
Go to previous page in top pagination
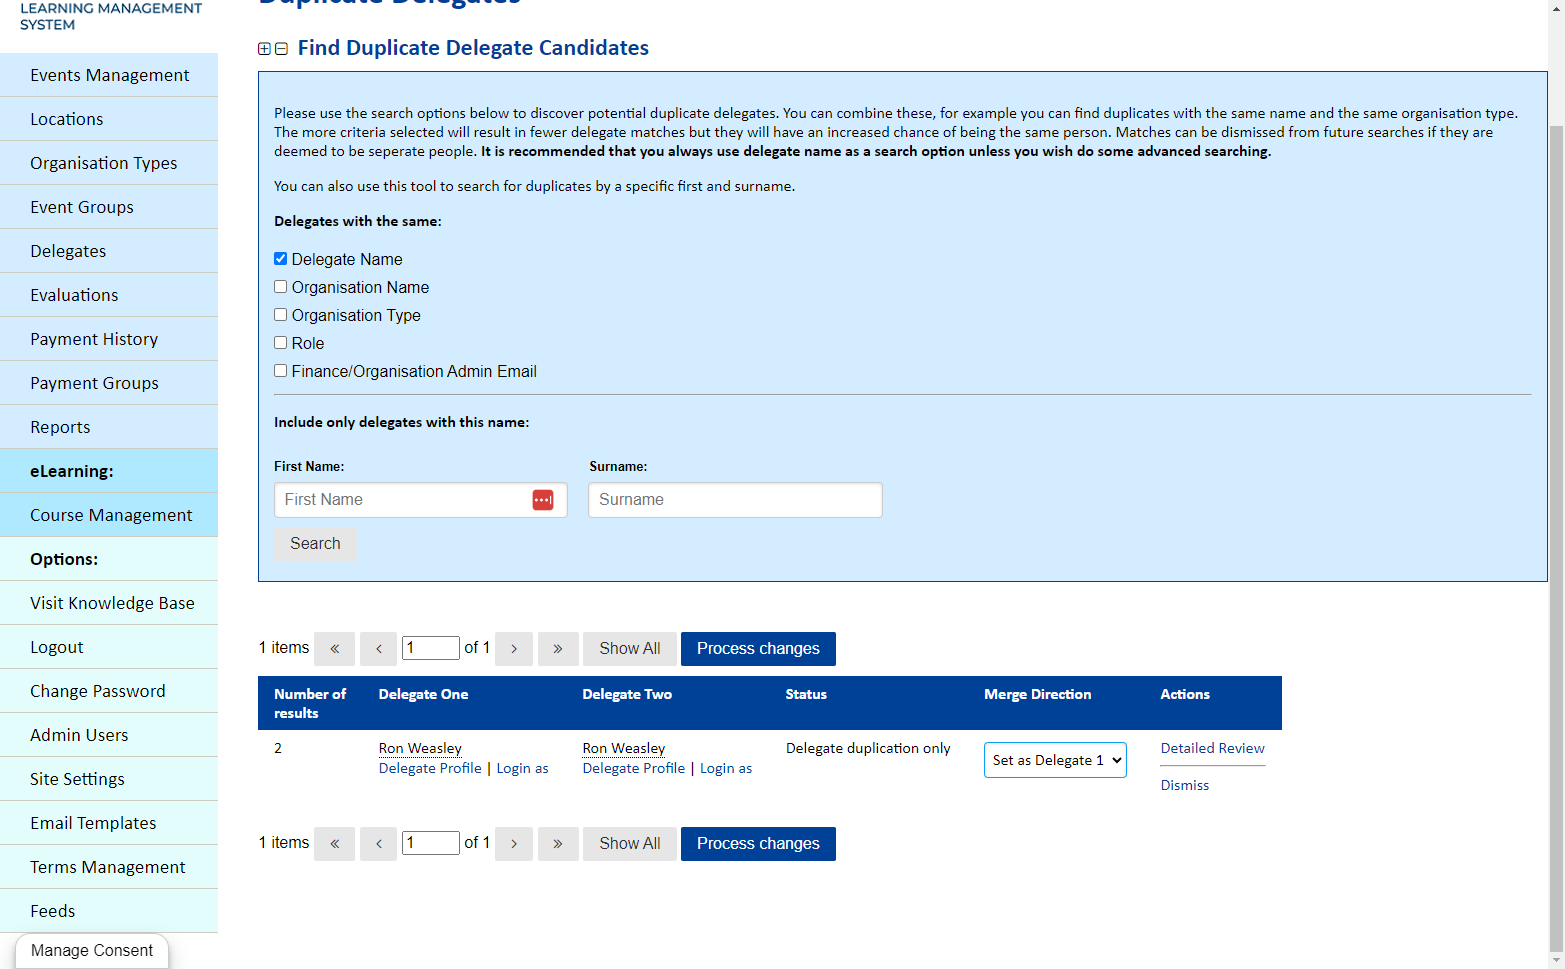pos(379,649)
